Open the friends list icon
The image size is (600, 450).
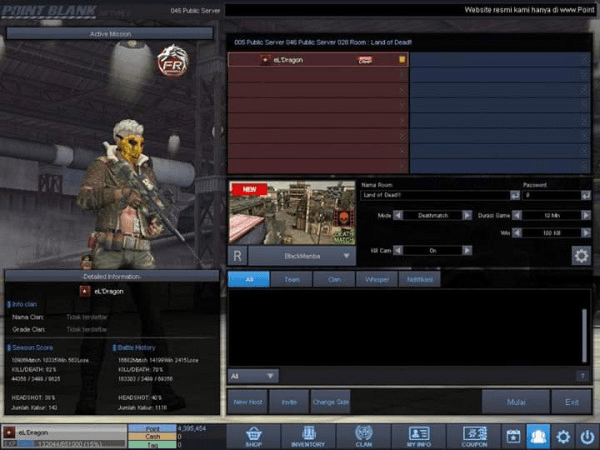coord(539,436)
